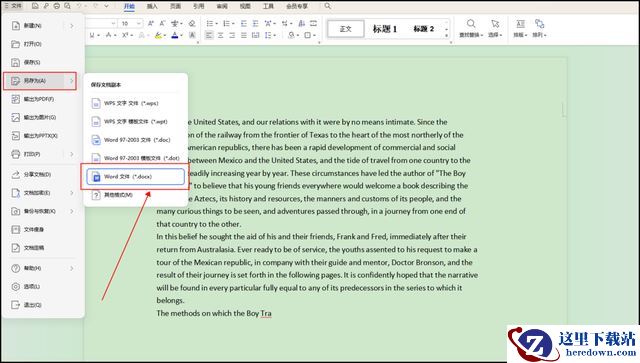The height and width of the screenshot is (363, 640).
Task: Select right paragraph alignment
Action: [232, 36]
